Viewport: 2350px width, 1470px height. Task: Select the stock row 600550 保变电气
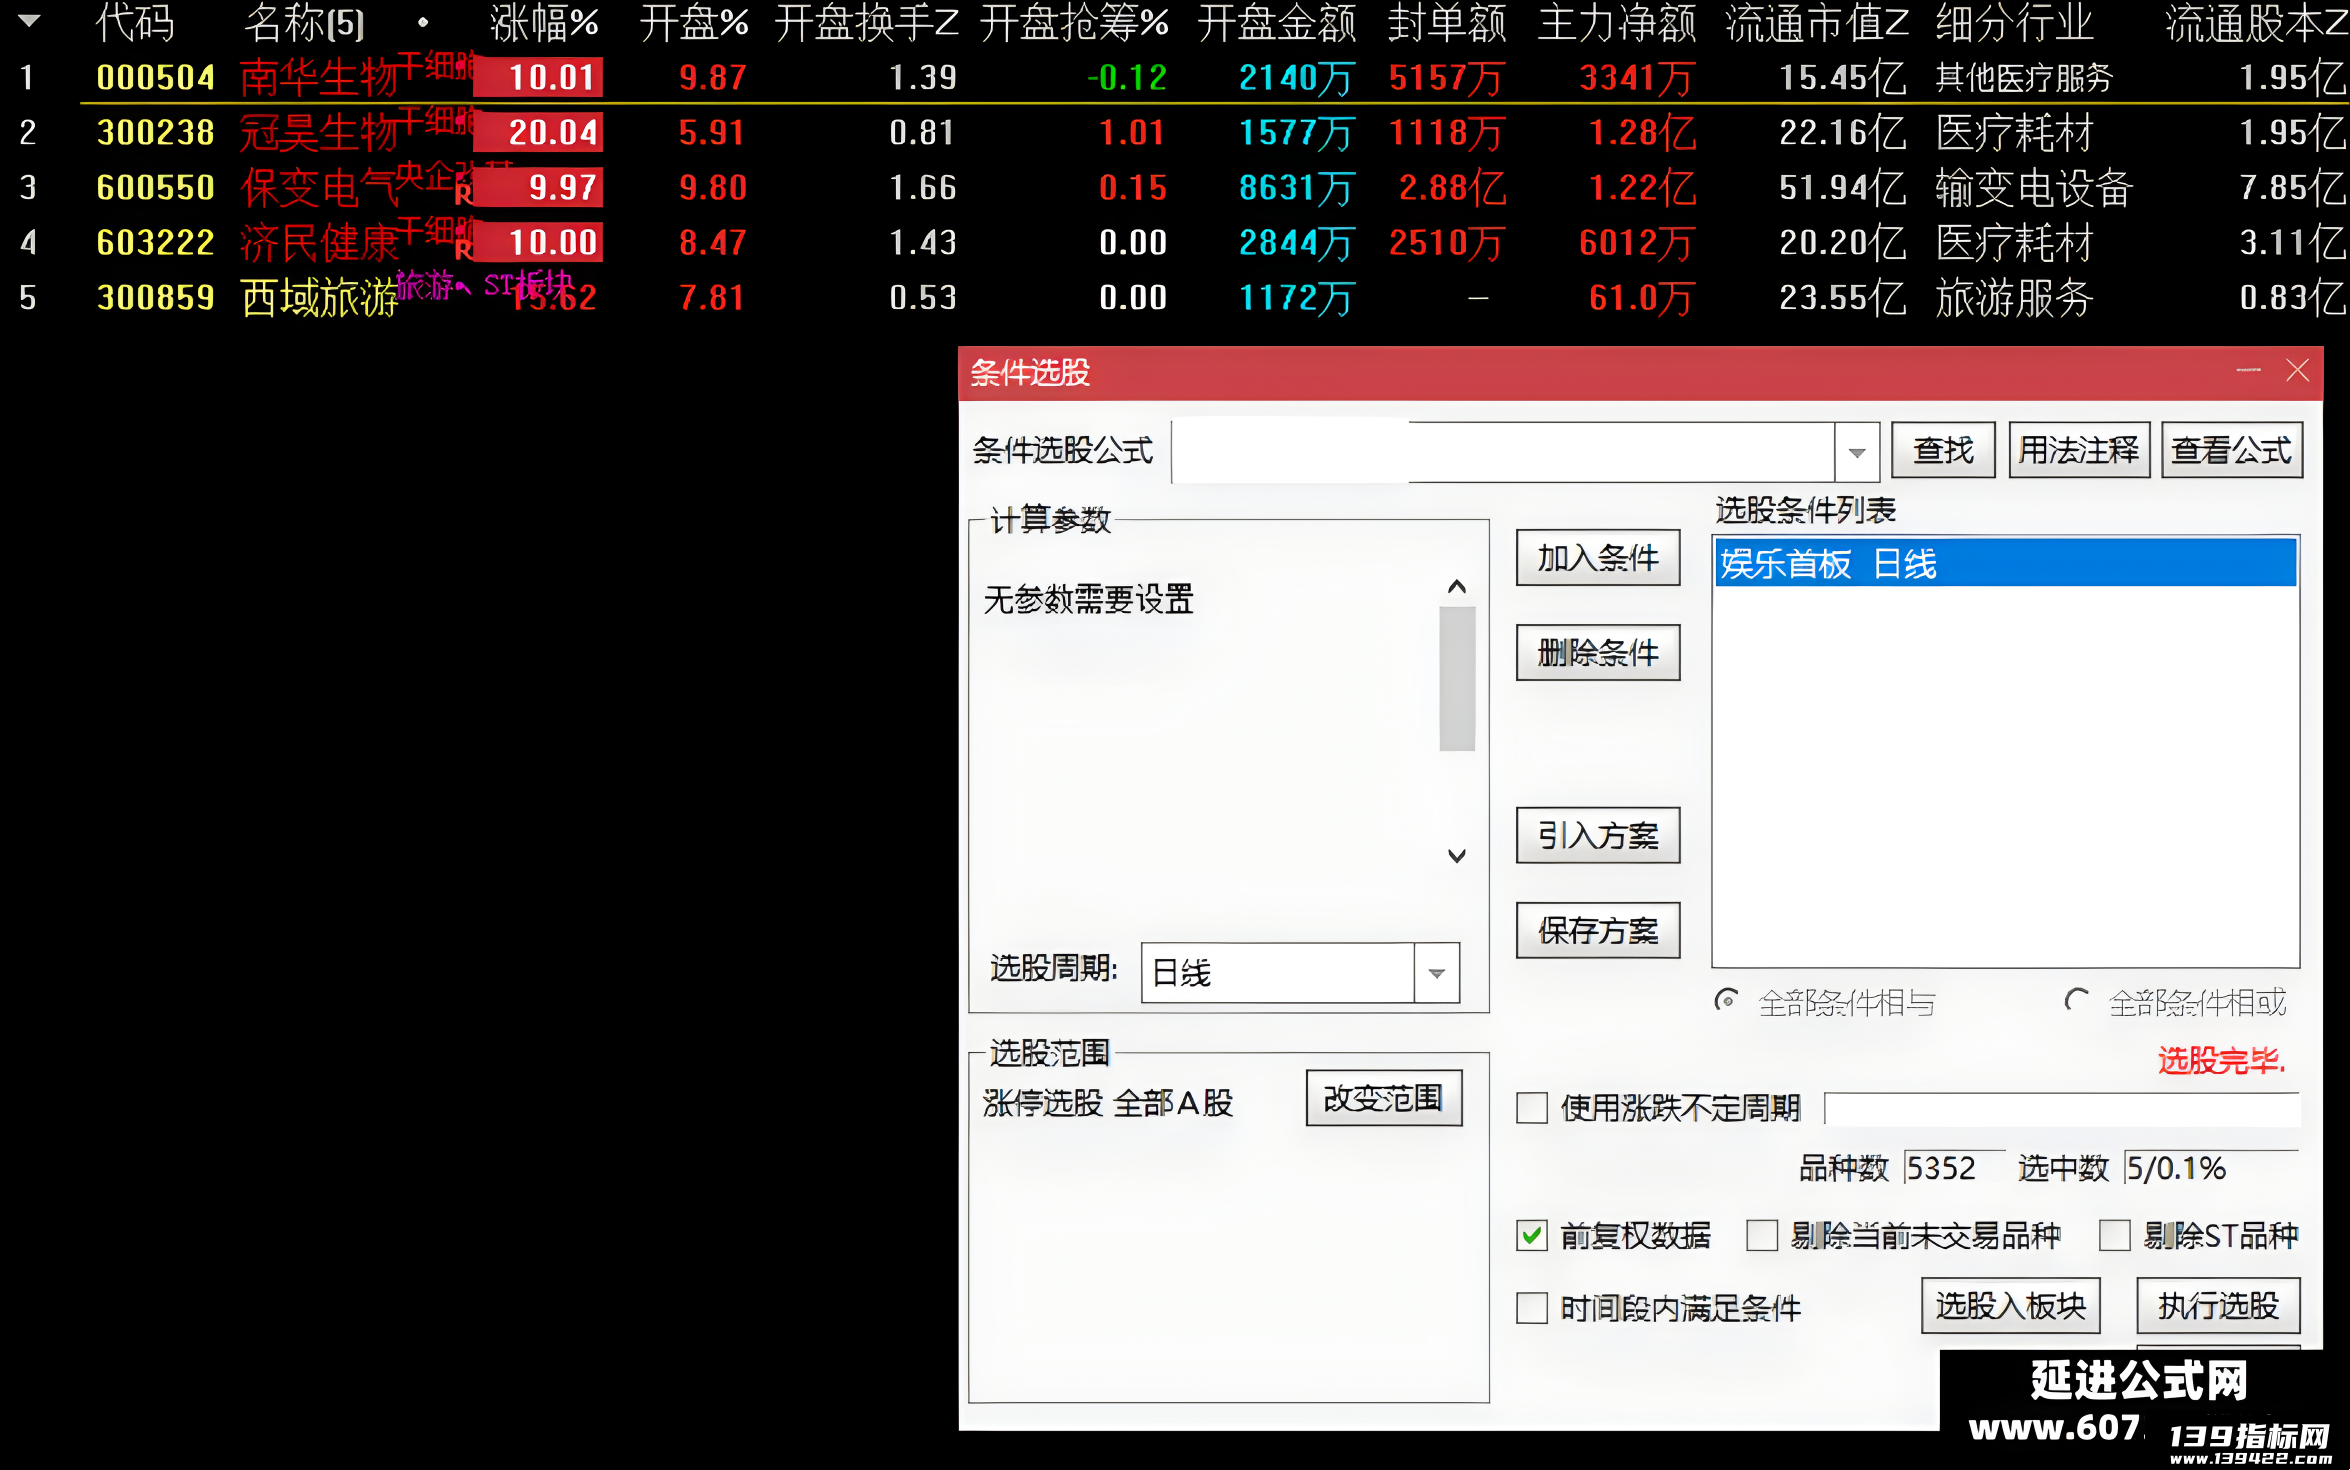(1175, 187)
